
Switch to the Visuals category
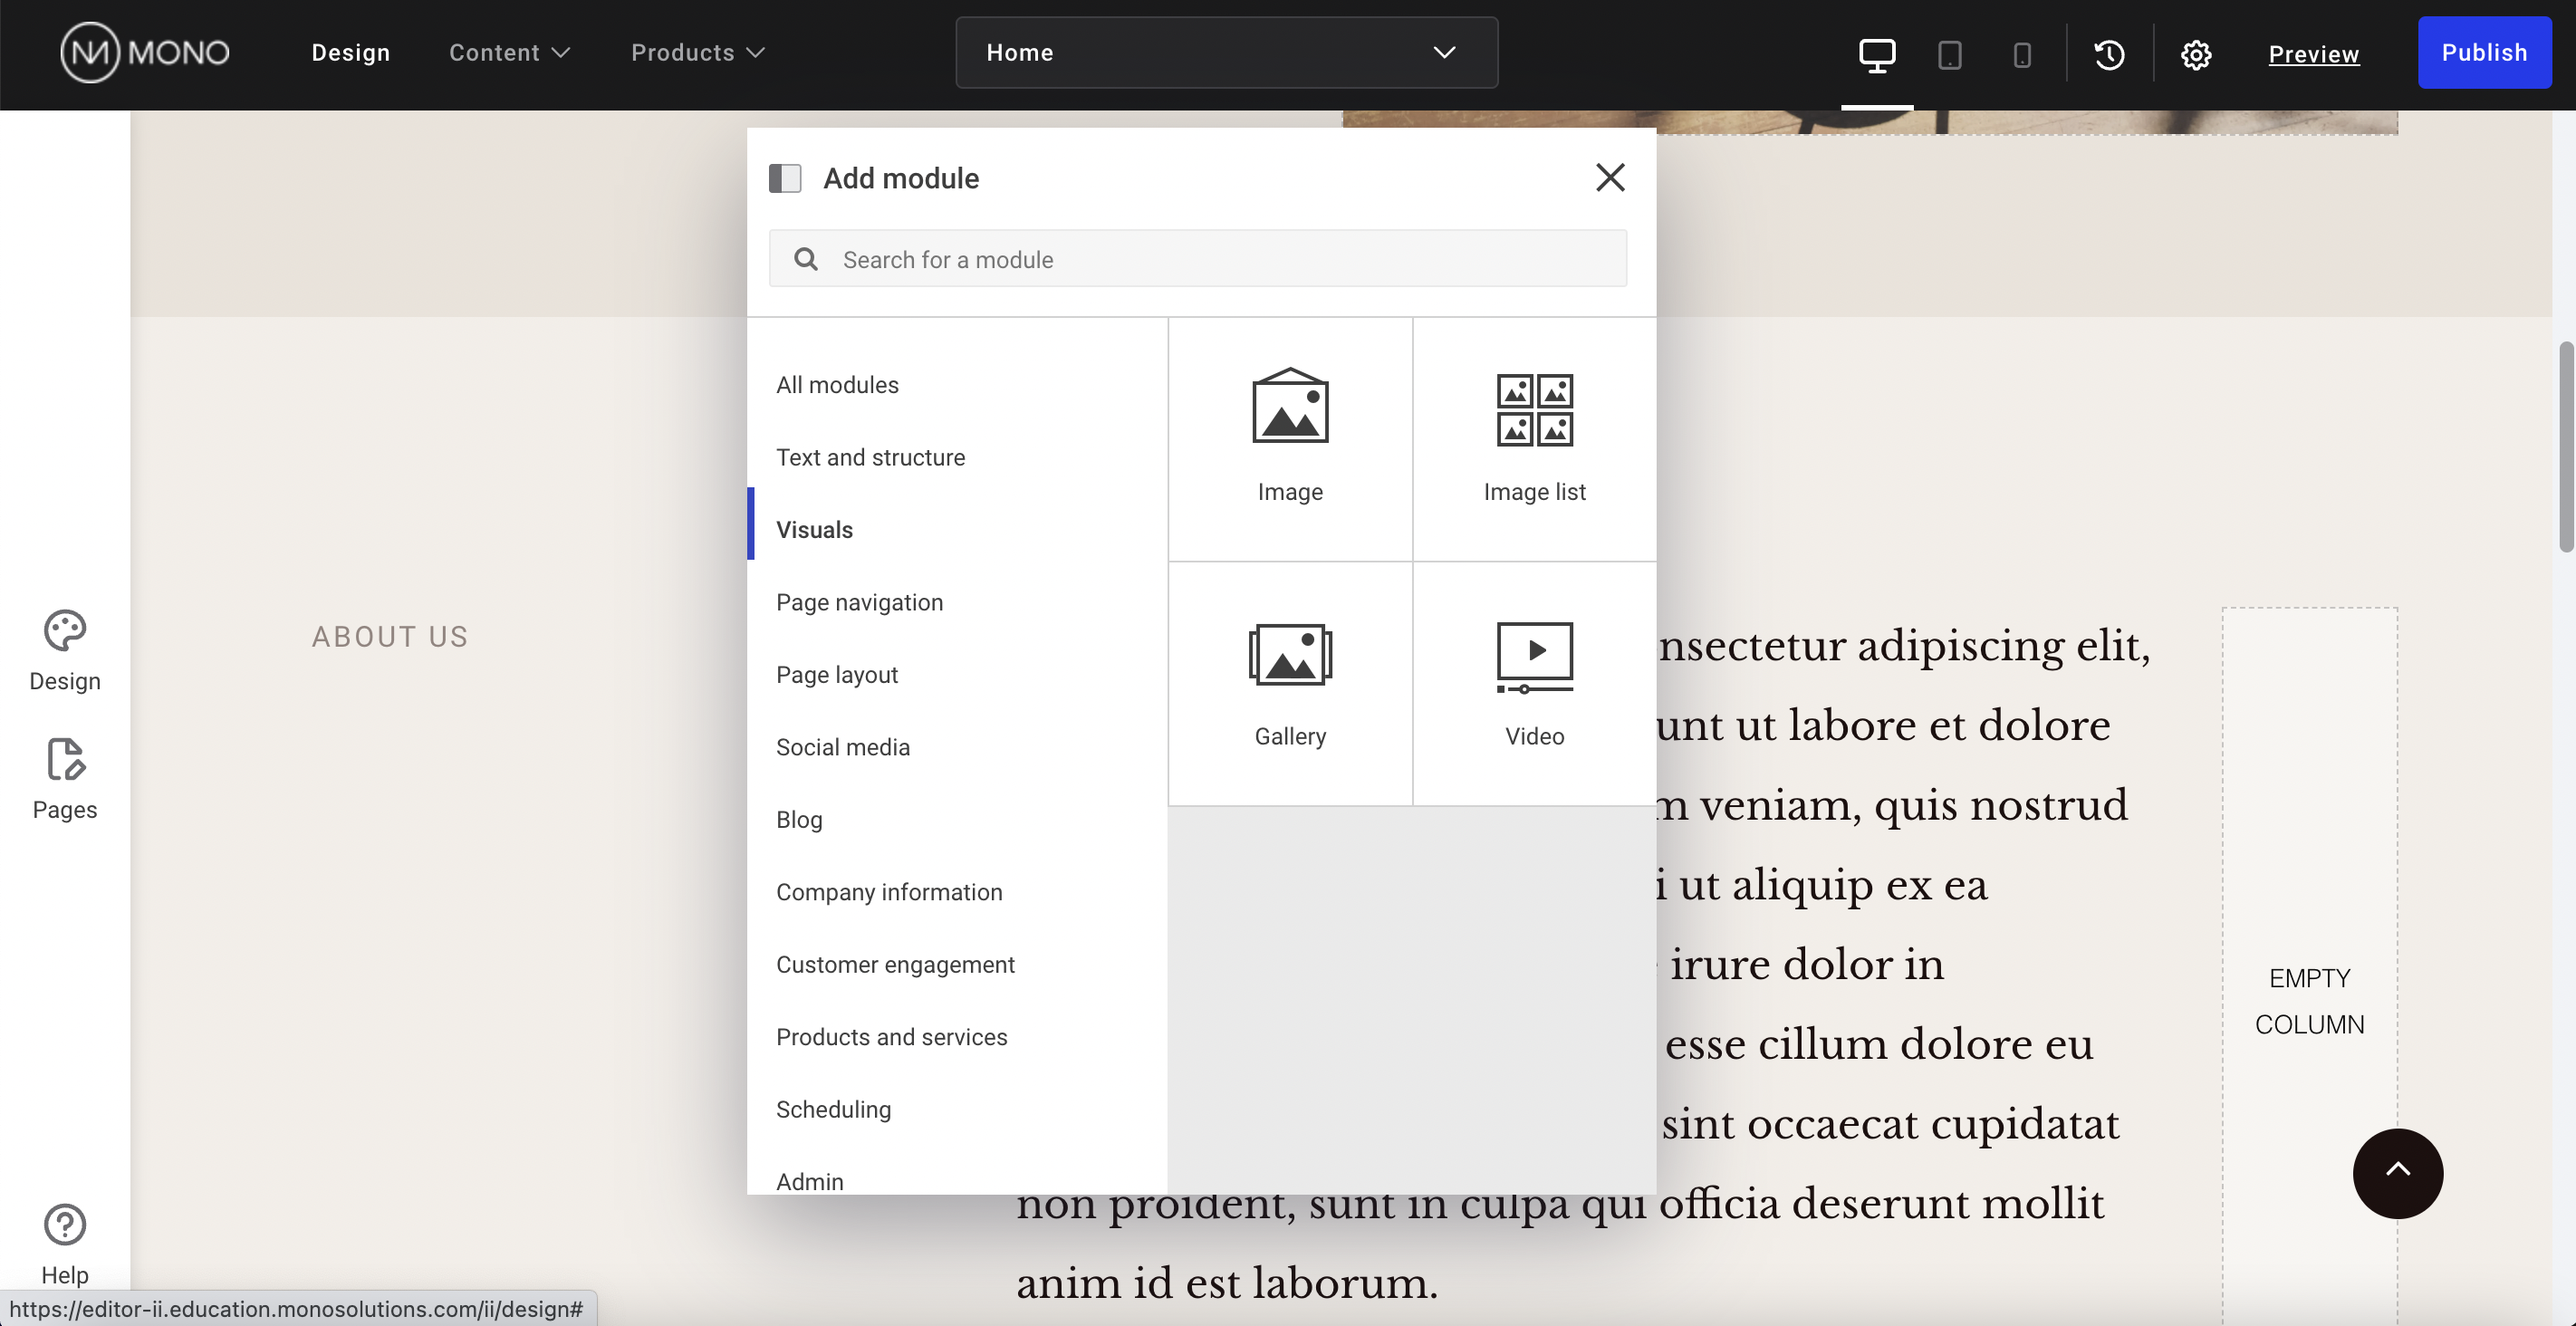click(814, 529)
